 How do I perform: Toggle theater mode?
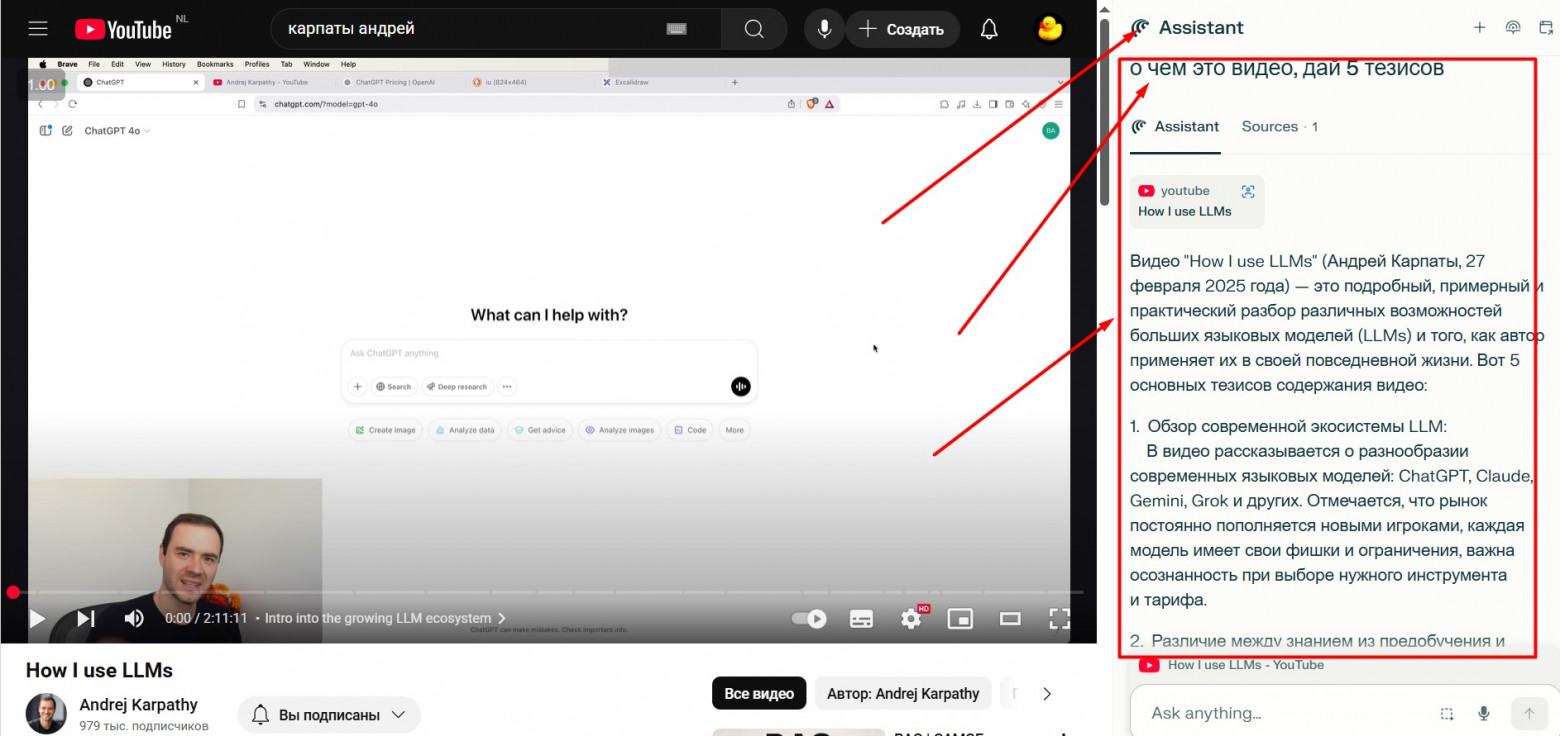(1010, 618)
